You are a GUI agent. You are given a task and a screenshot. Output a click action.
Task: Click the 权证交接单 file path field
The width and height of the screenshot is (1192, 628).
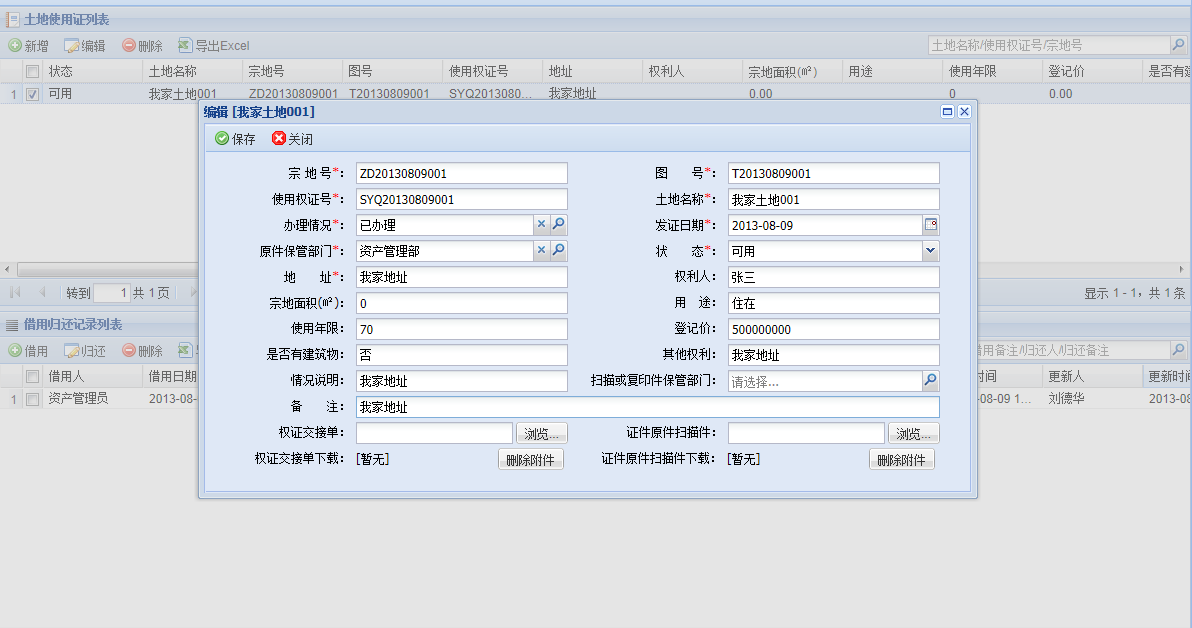[x=434, y=433]
